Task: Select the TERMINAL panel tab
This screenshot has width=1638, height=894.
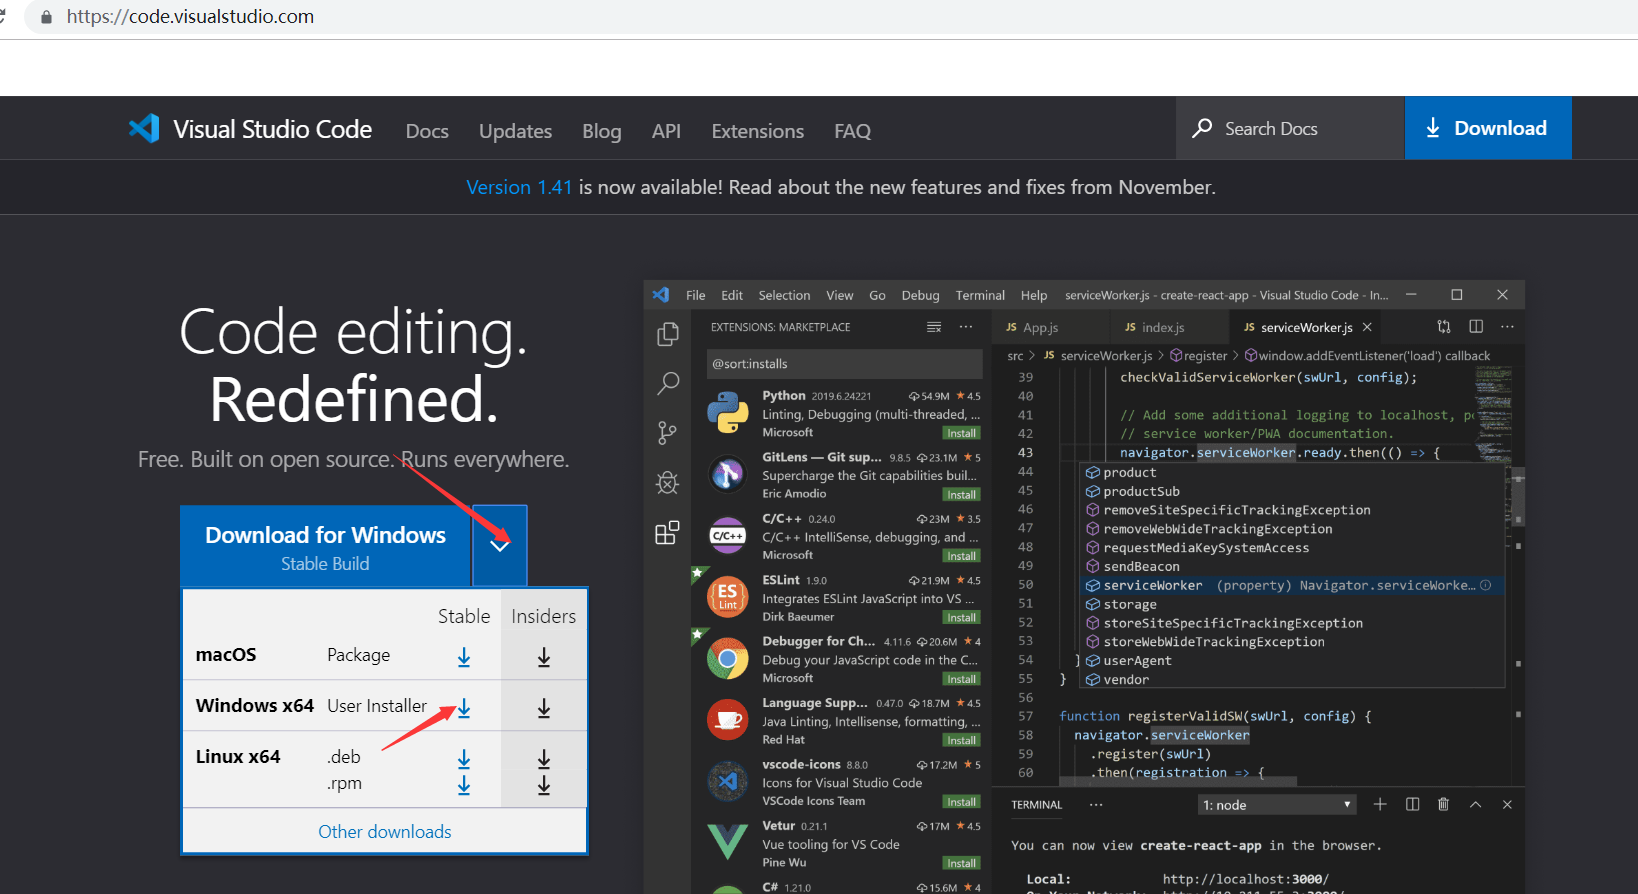Action: 1037,805
